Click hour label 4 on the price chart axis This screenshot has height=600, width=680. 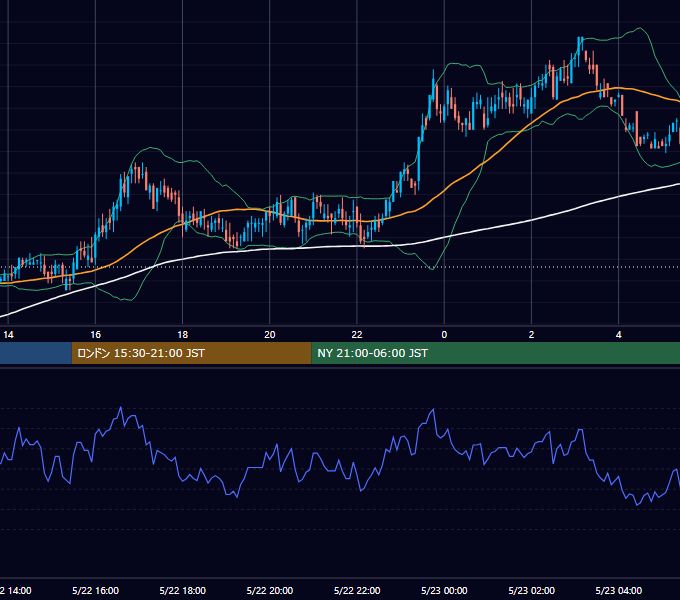[x=618, y=335]
